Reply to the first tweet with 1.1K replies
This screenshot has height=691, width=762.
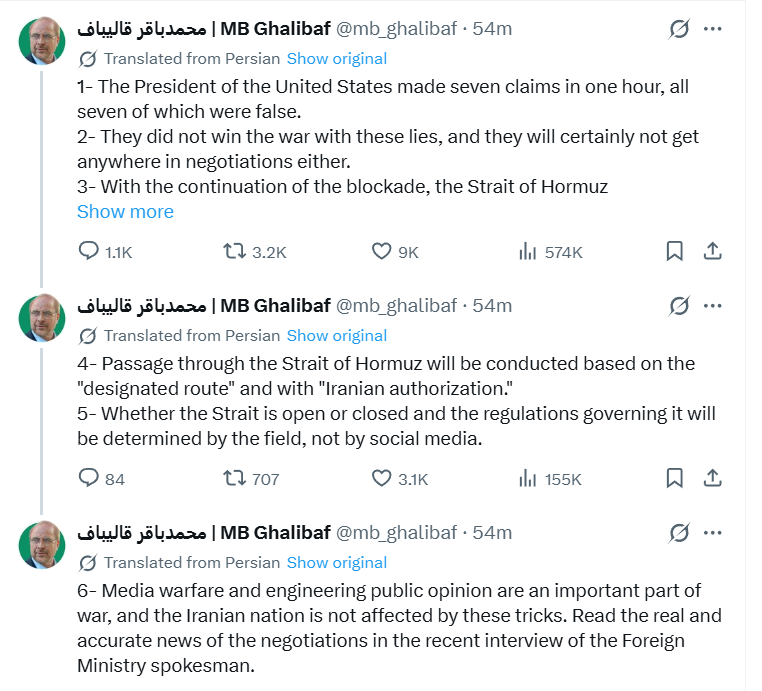89,252
